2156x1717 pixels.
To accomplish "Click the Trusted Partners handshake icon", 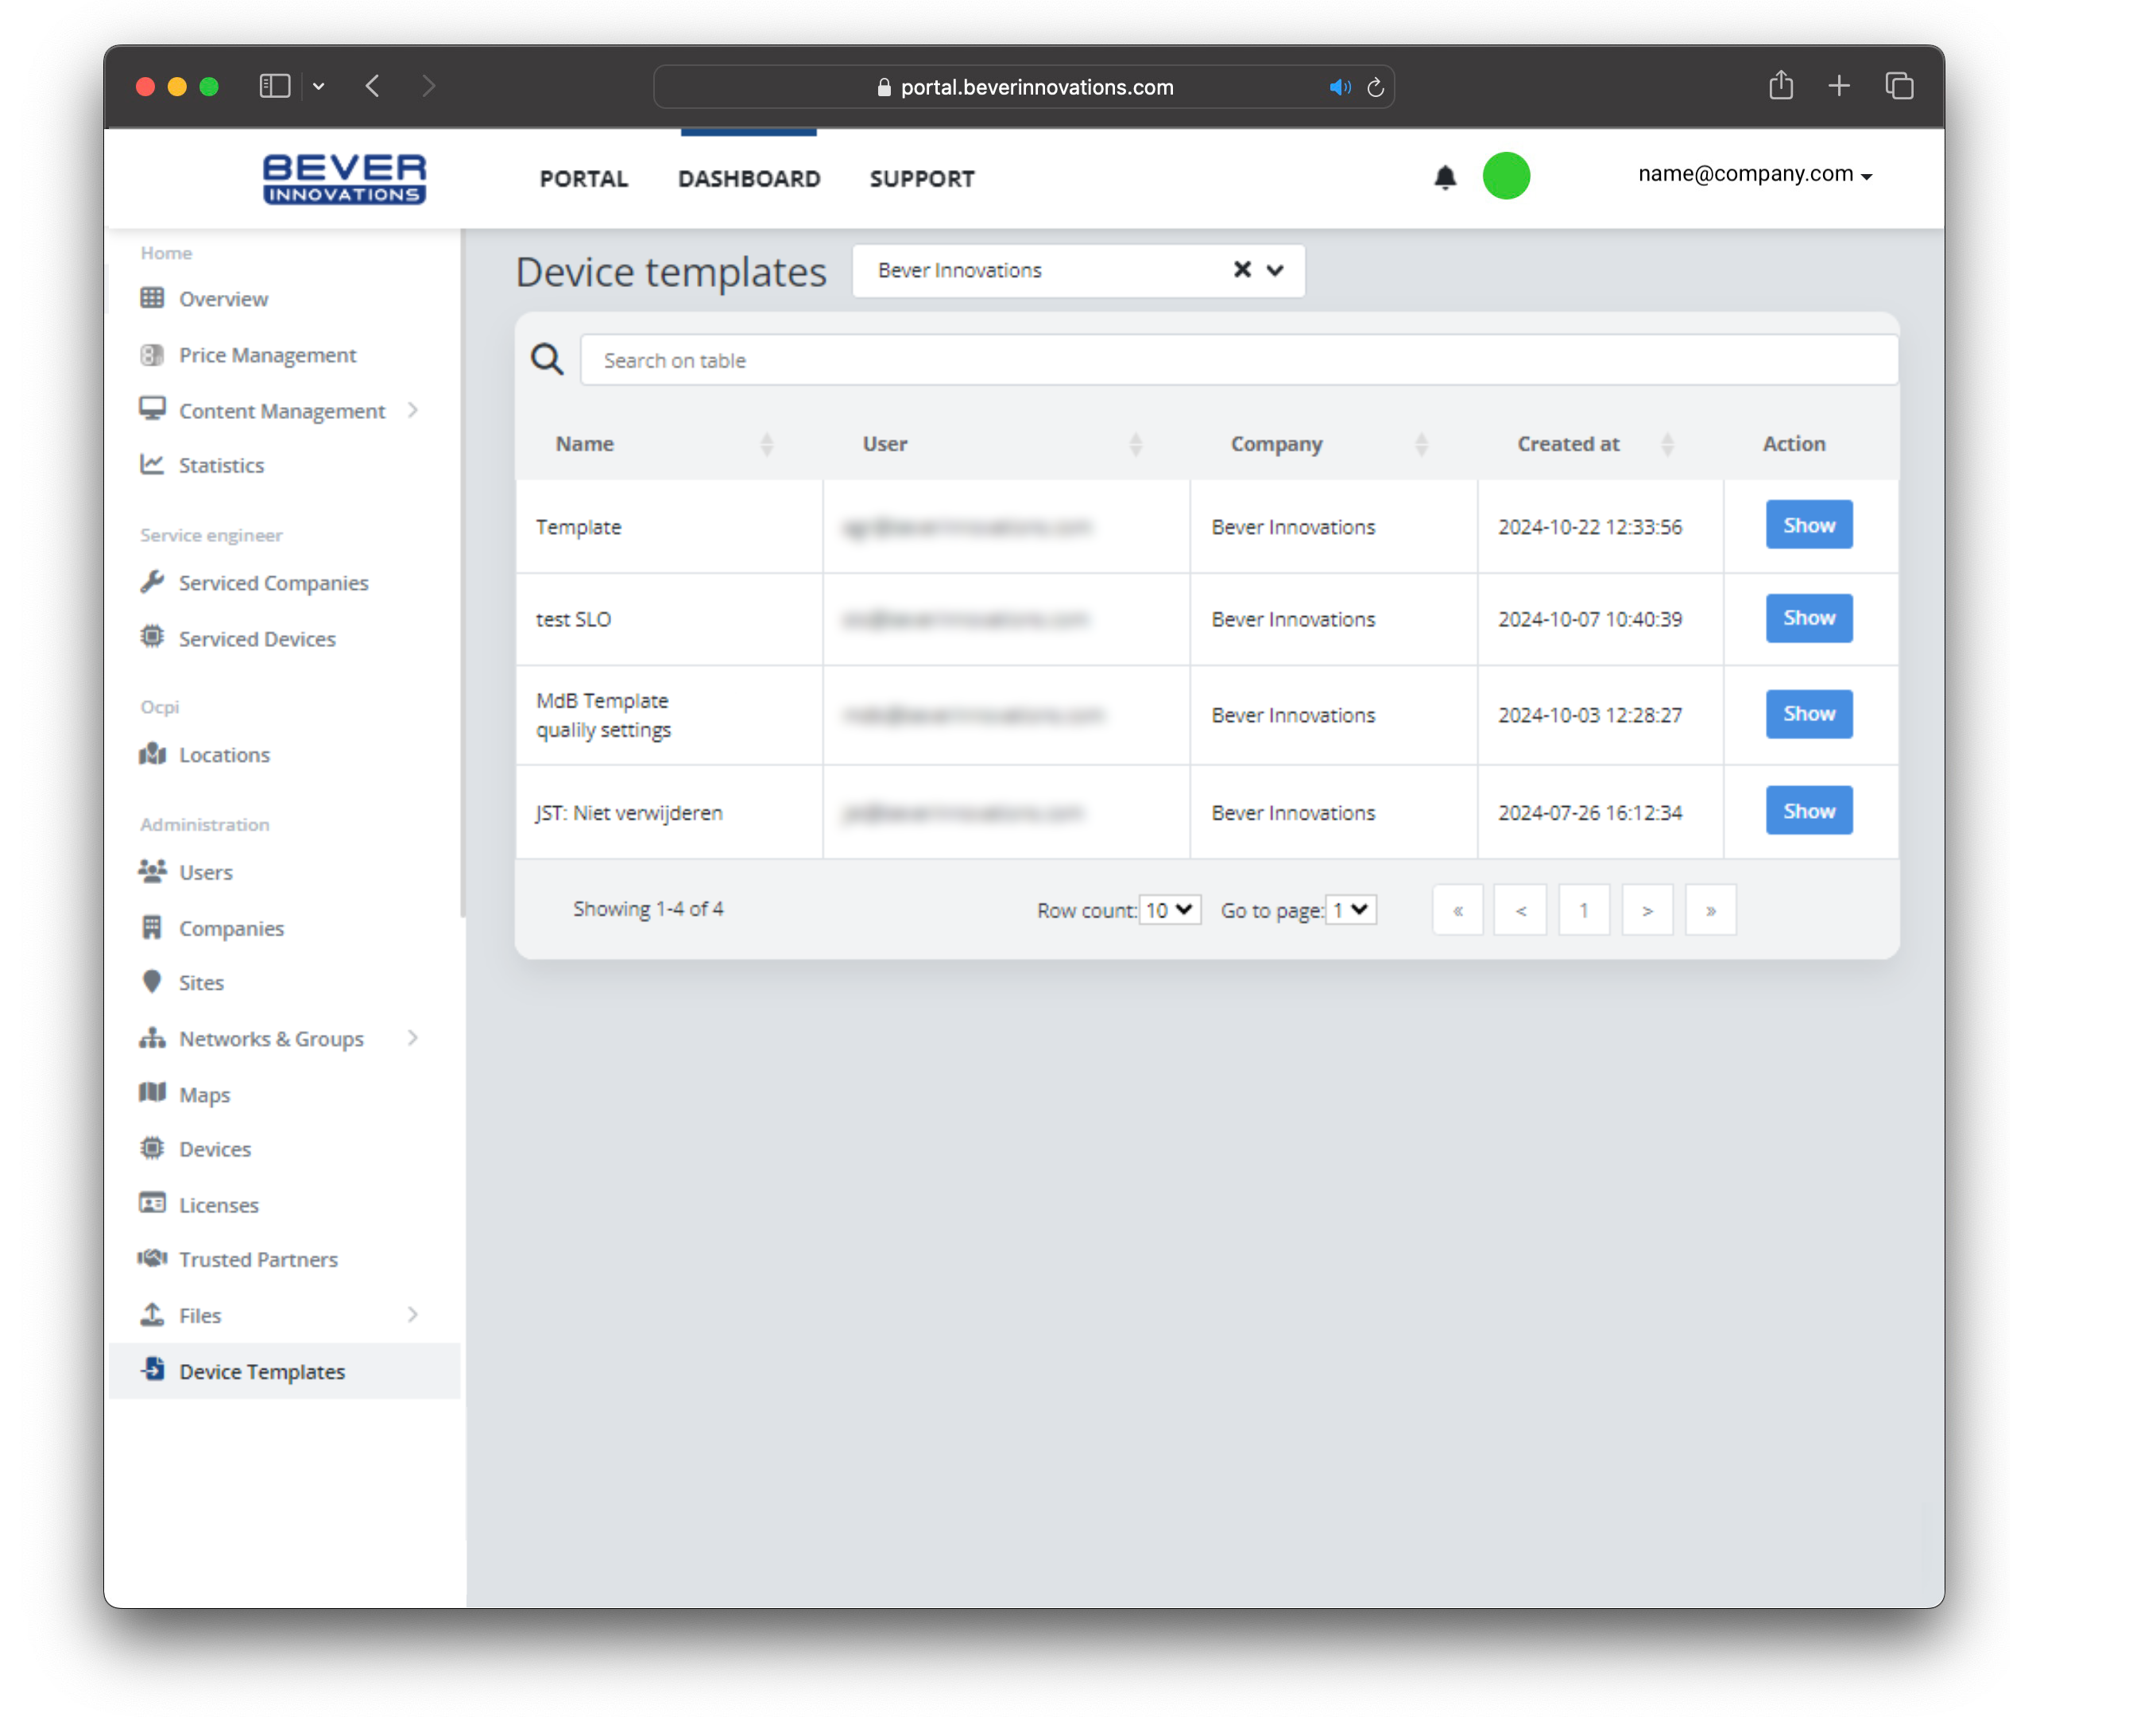I will (152, 1258).
